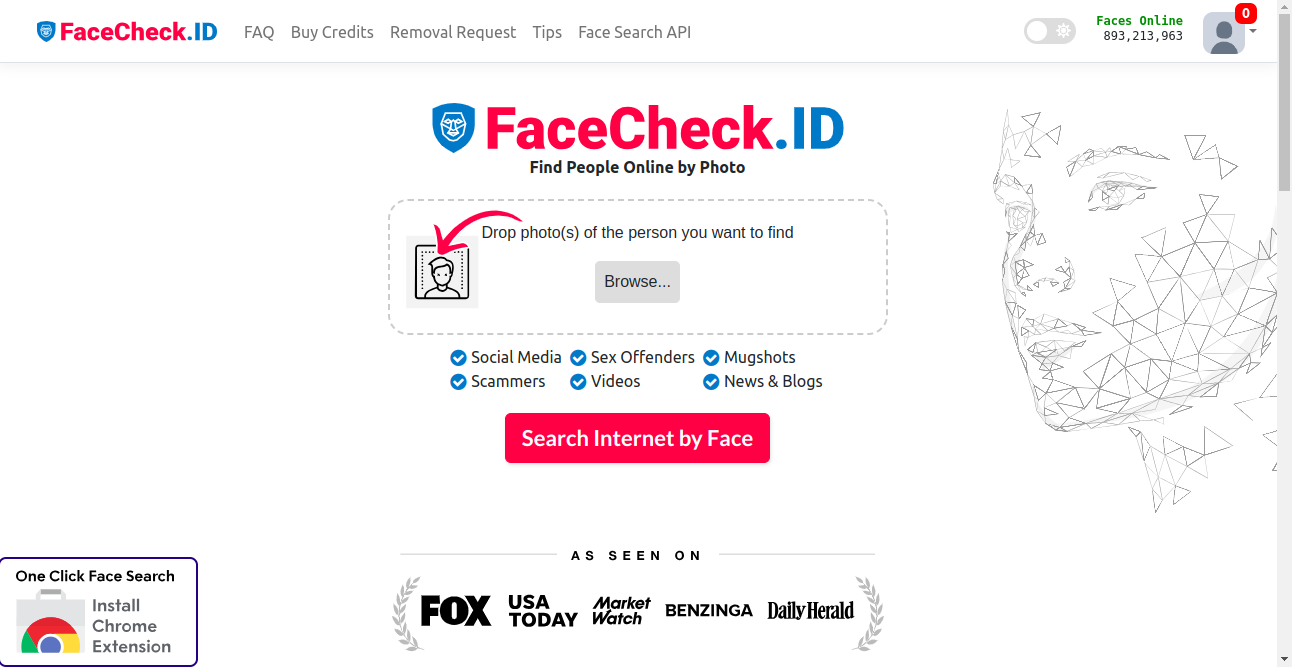Click the FOX logo

pyautogui.click(x=456, y=610)
